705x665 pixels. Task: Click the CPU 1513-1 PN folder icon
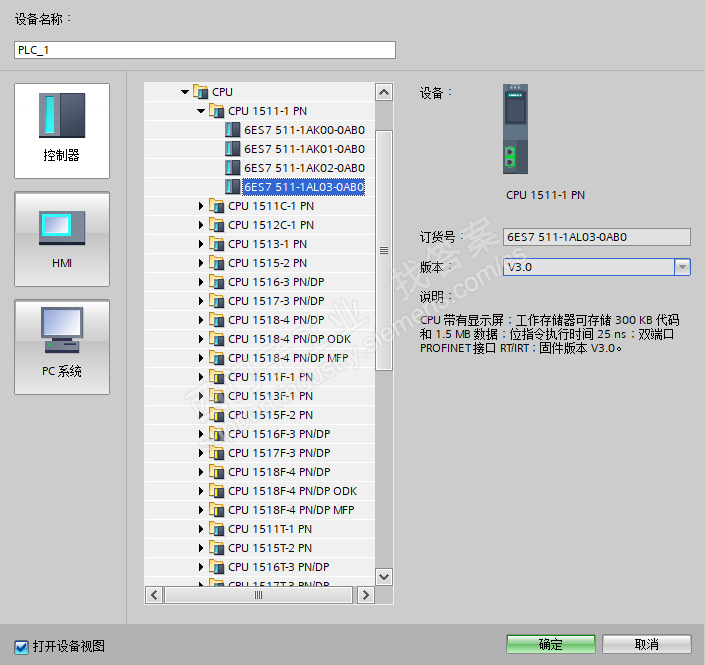(217, 244)
